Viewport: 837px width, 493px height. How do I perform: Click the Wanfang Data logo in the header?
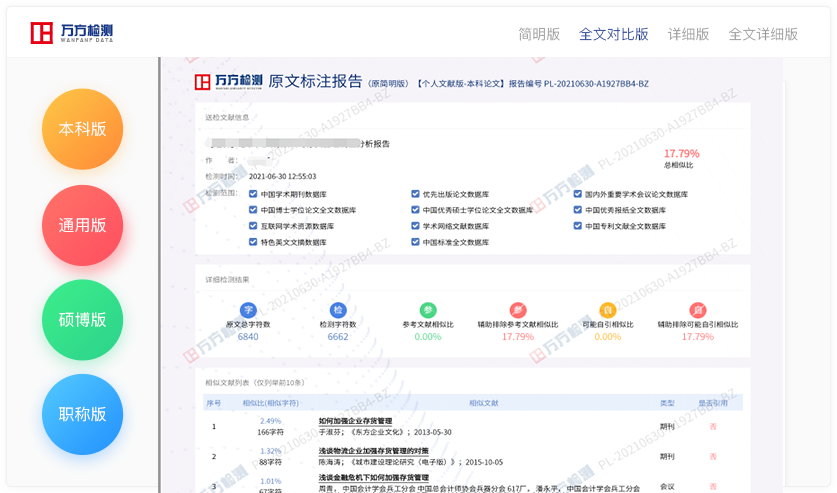point(72,33)
